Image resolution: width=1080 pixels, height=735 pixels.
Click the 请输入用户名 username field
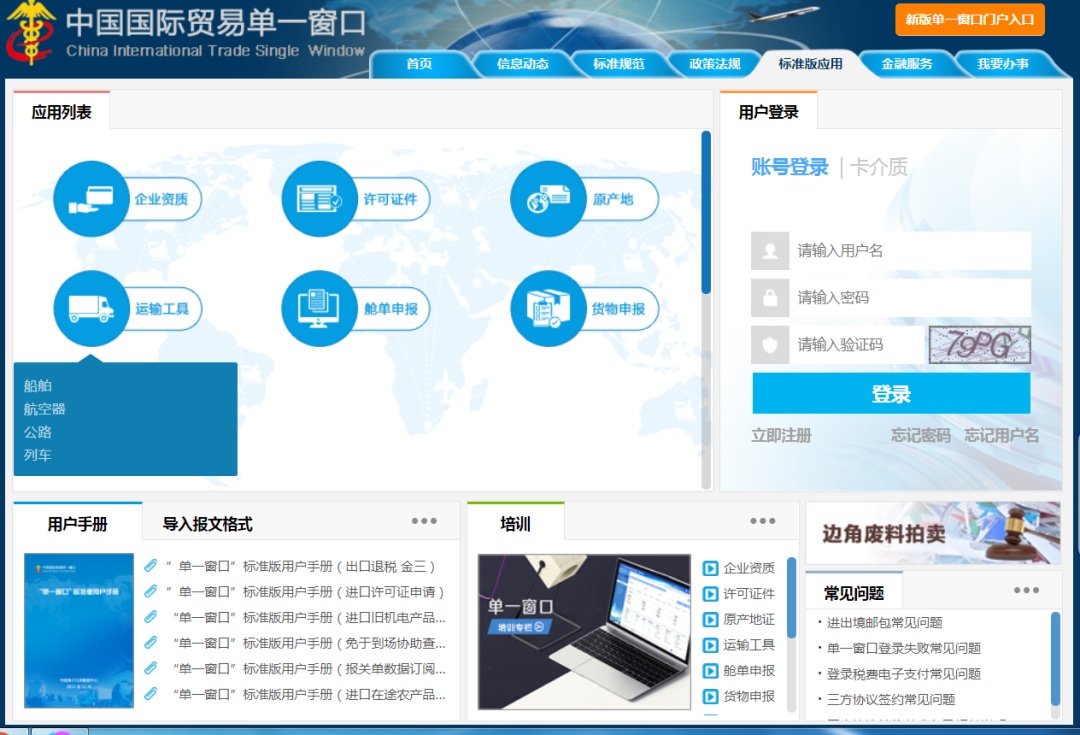910,251
